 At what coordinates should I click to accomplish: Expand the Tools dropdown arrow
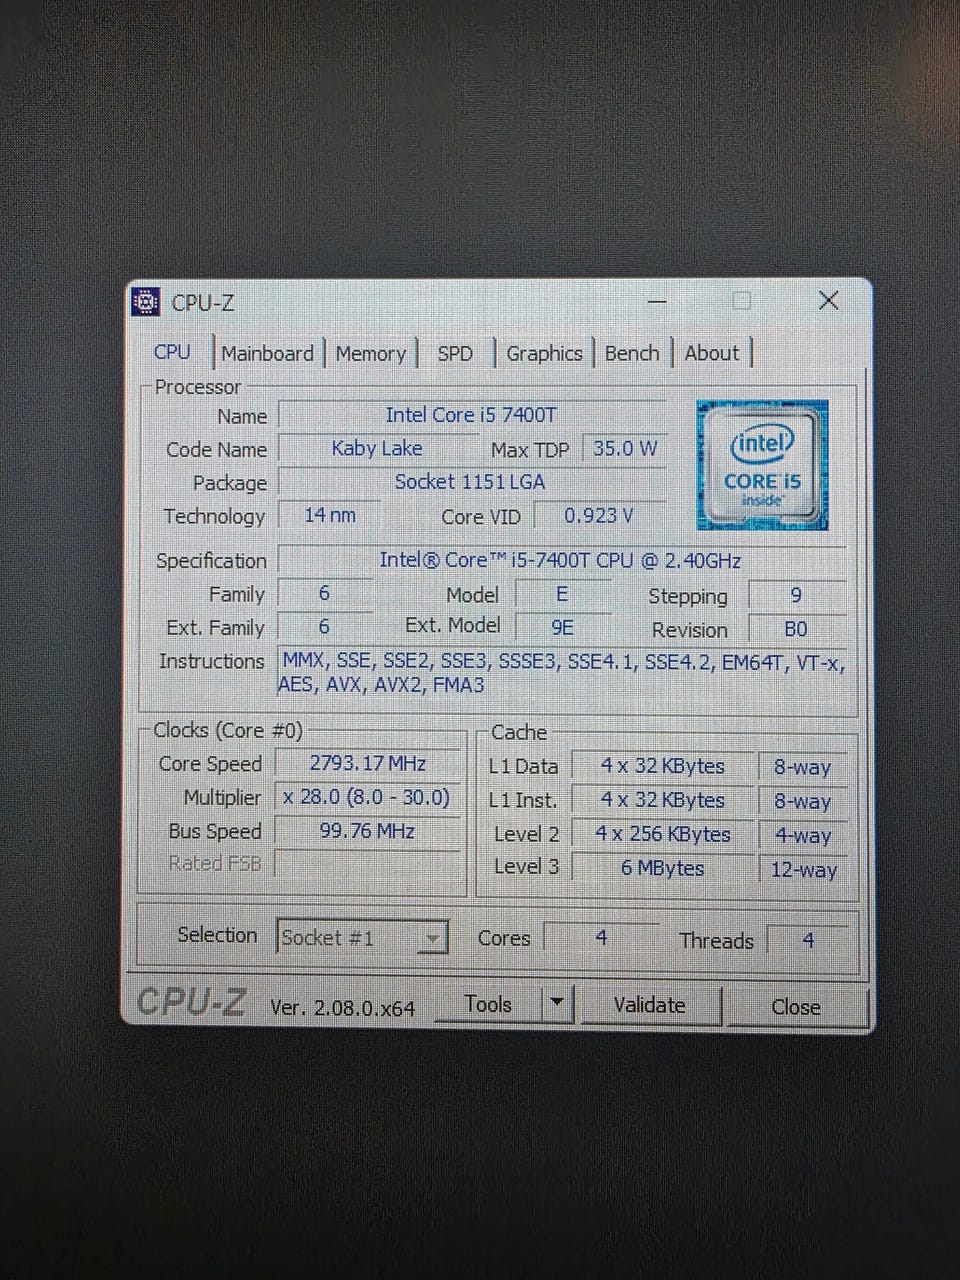[x=557, y=1004]
